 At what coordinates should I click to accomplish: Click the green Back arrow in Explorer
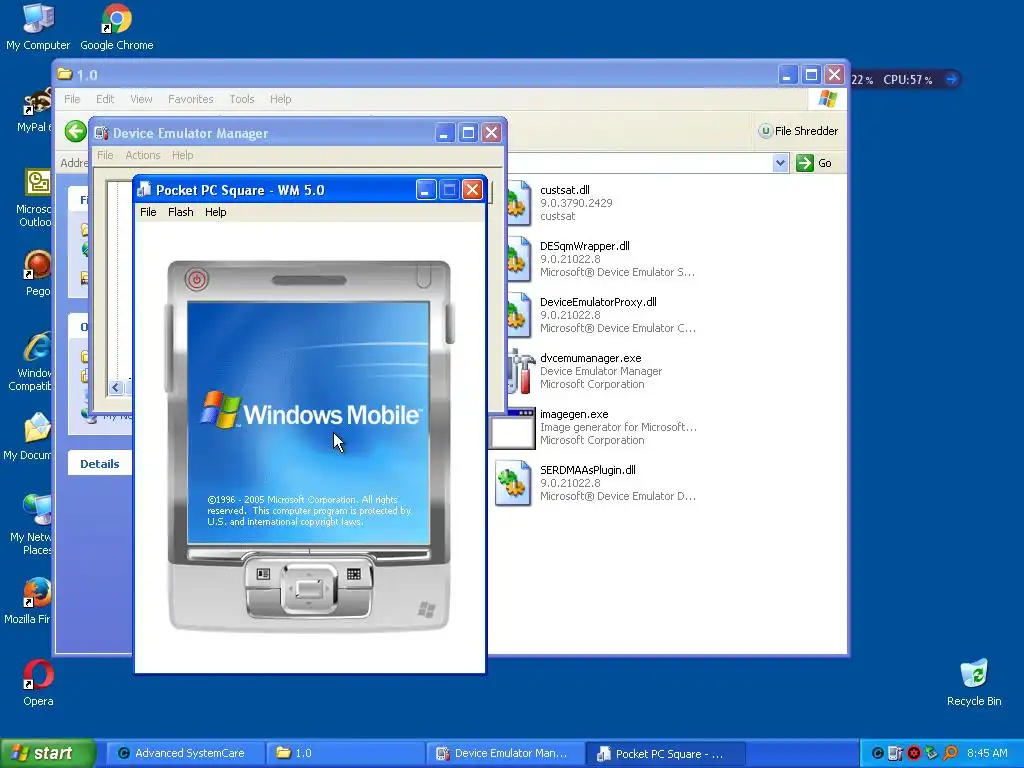point(76,131)
